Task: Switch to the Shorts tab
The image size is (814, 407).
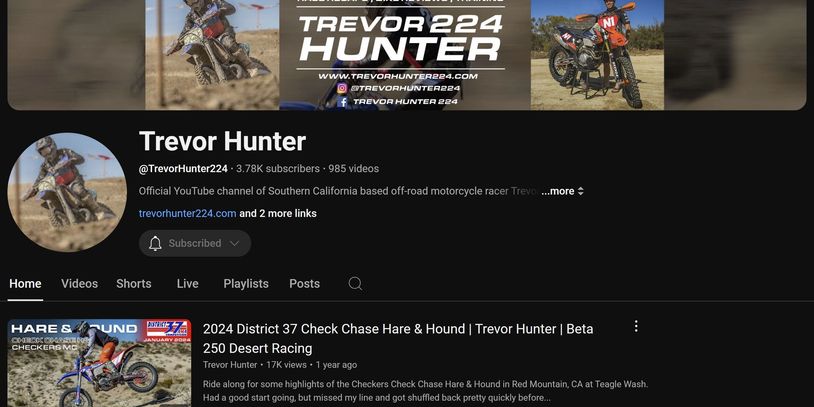Action: pyautogui.click(x=134, y=283)
